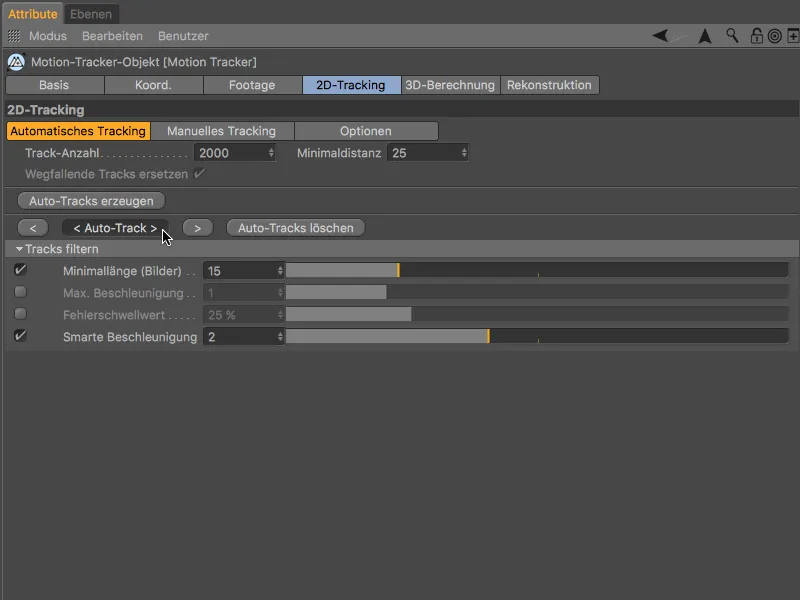Collapse the Tracks filtern section

tap(19, 249)
